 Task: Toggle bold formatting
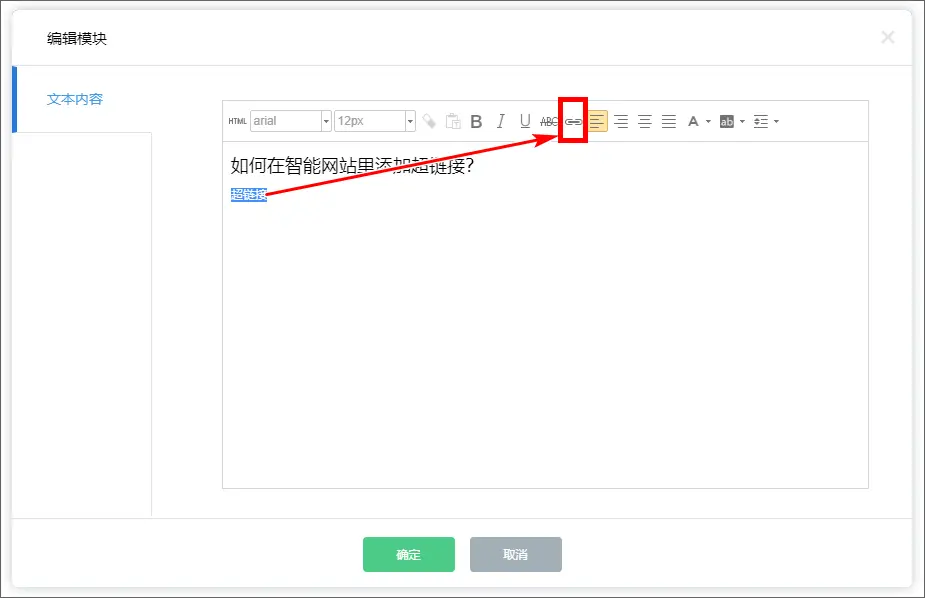[476, 121]
